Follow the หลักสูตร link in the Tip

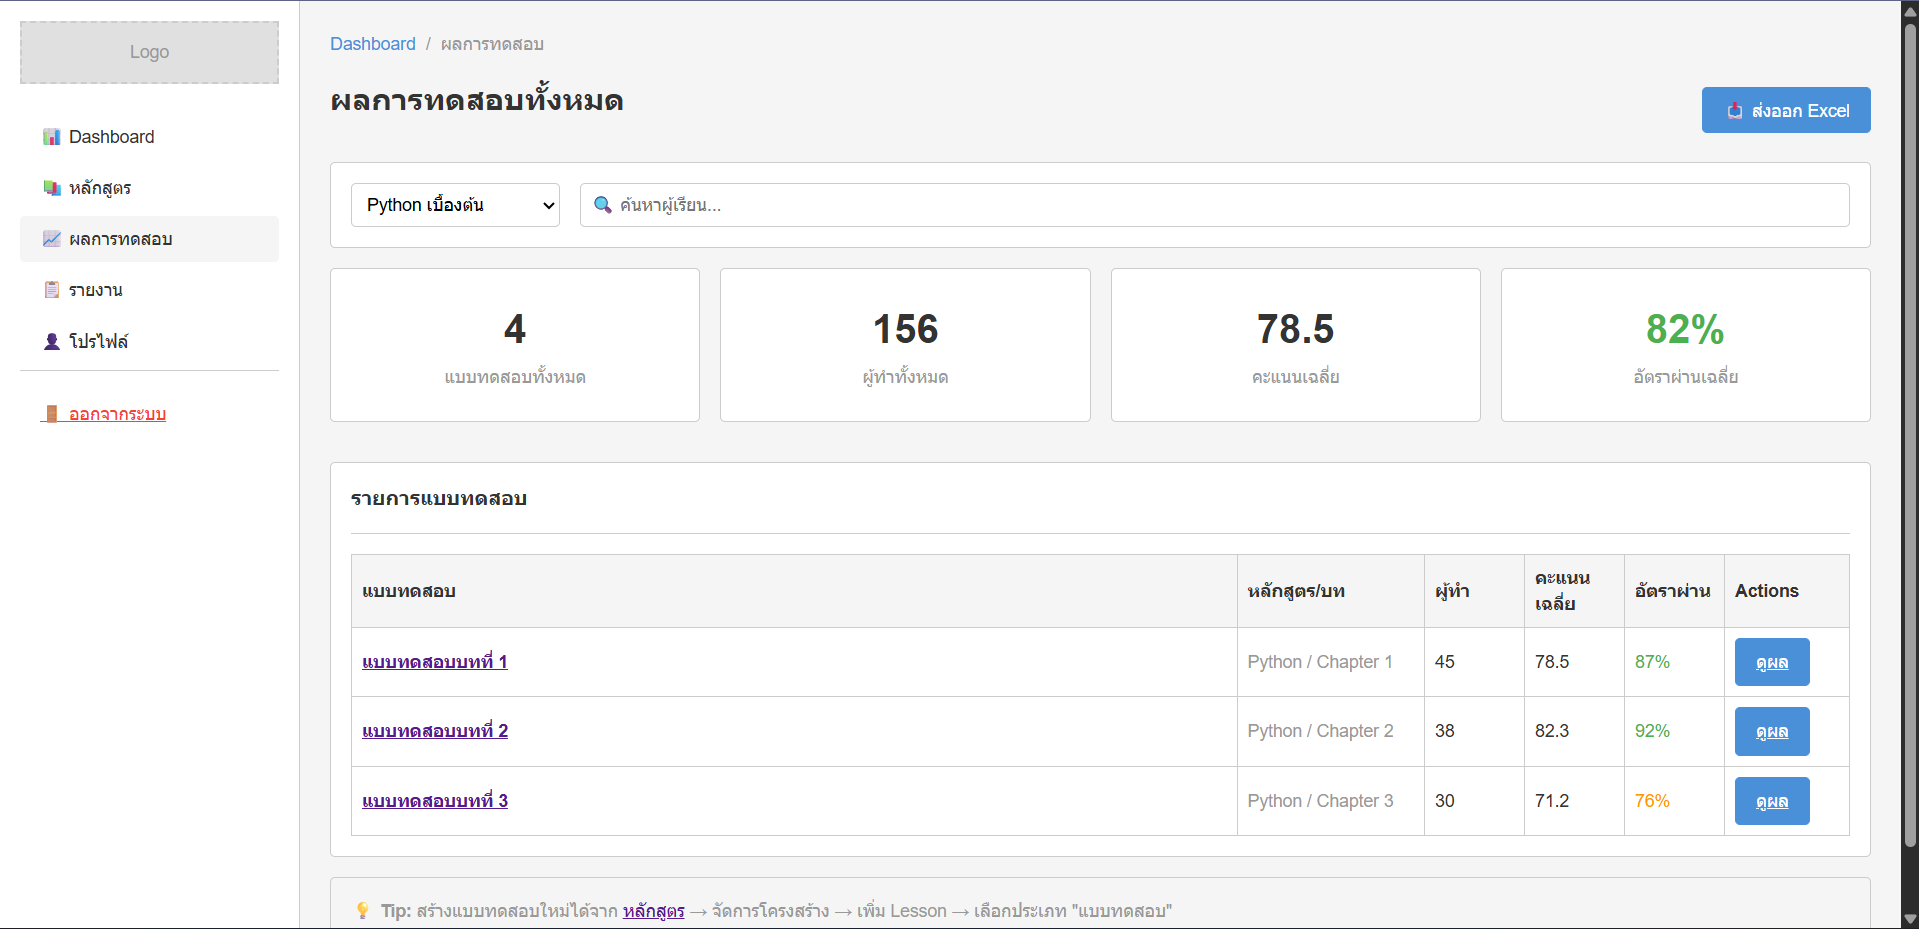pyautogui.click(x=653, y=911)
